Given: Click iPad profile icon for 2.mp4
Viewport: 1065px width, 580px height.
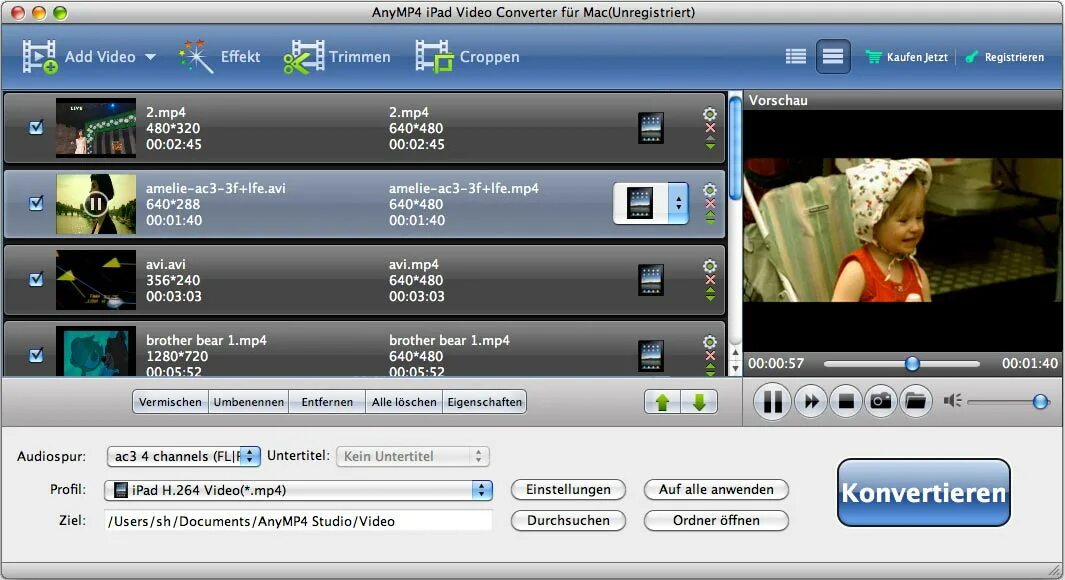Looking at the screenshot, I should pos(651,128).
